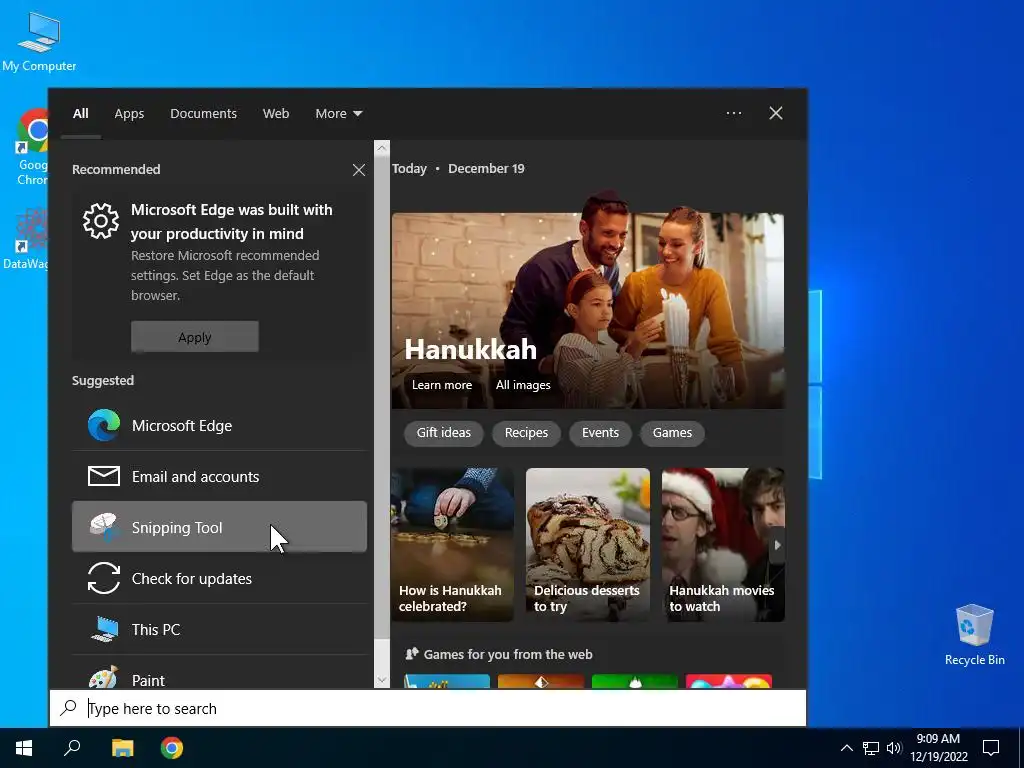Switch to the Documents search tab
Viewport: 1024px width, 768px height.
click(203, 114)
